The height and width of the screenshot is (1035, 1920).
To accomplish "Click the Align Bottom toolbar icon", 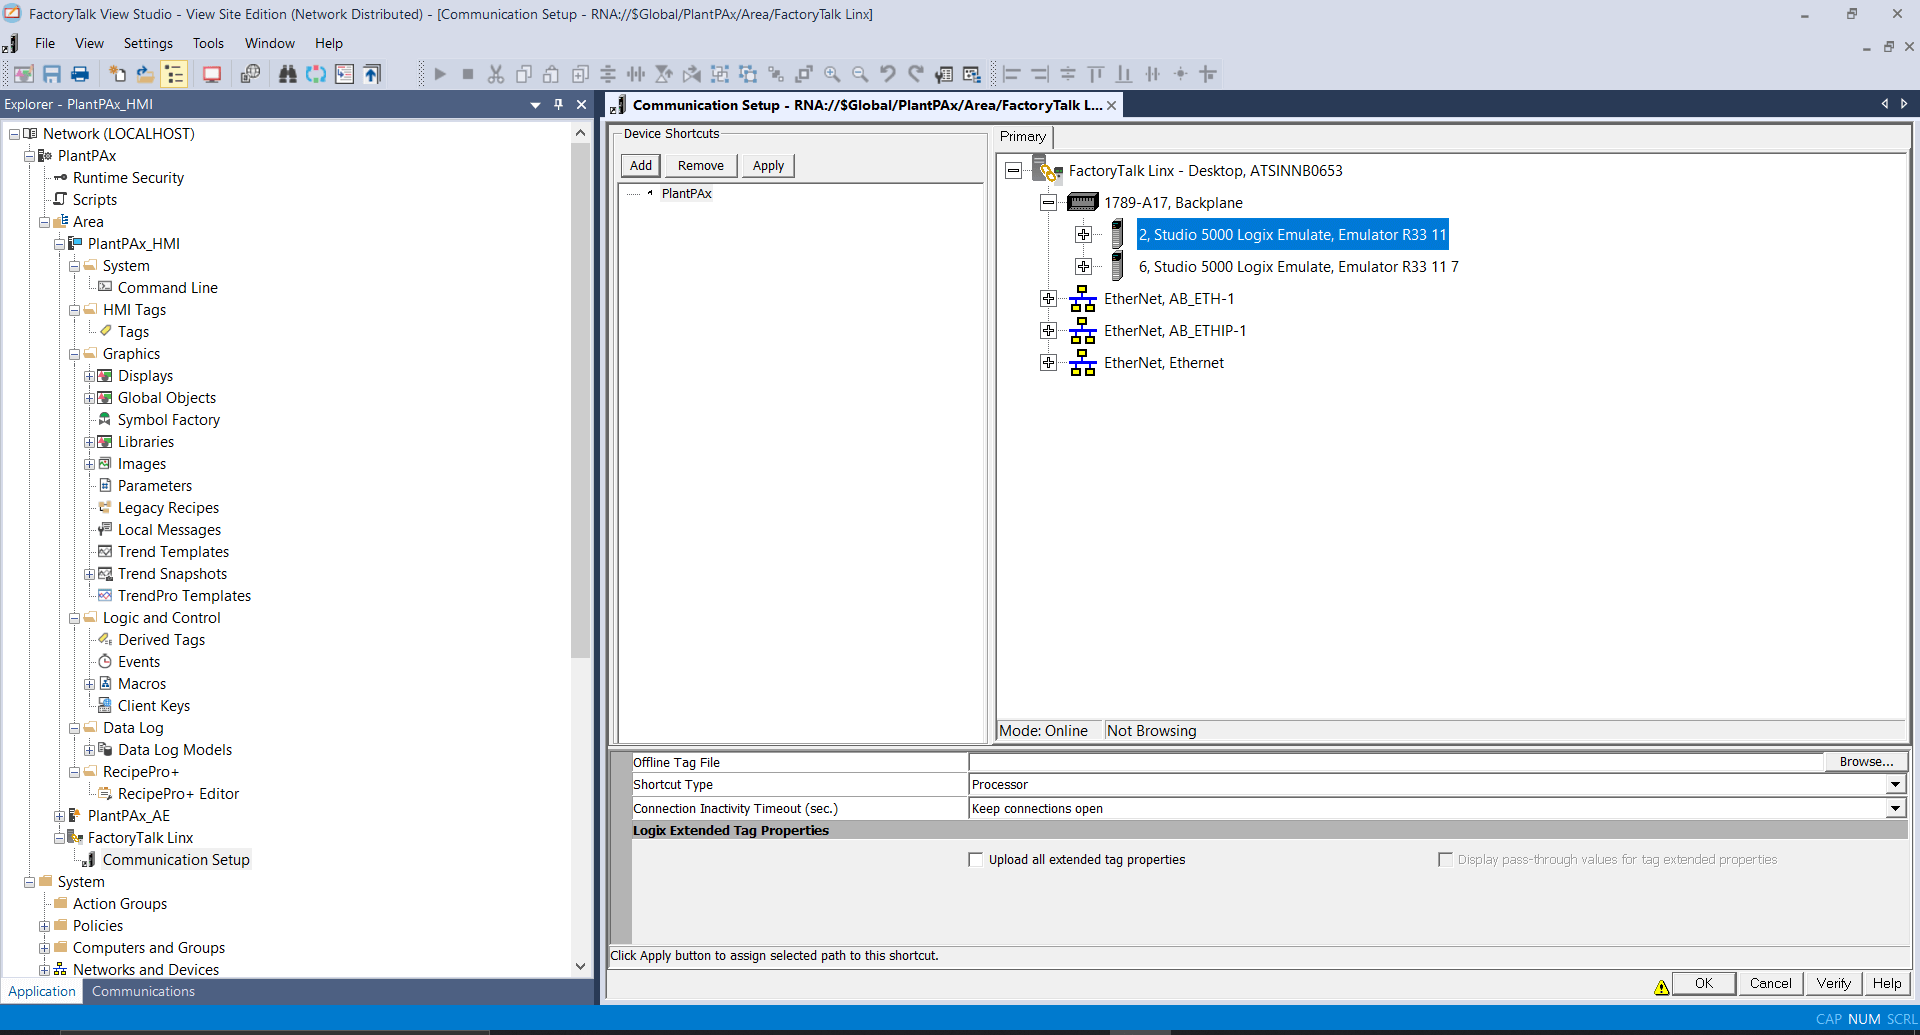I will (1124, 74).
